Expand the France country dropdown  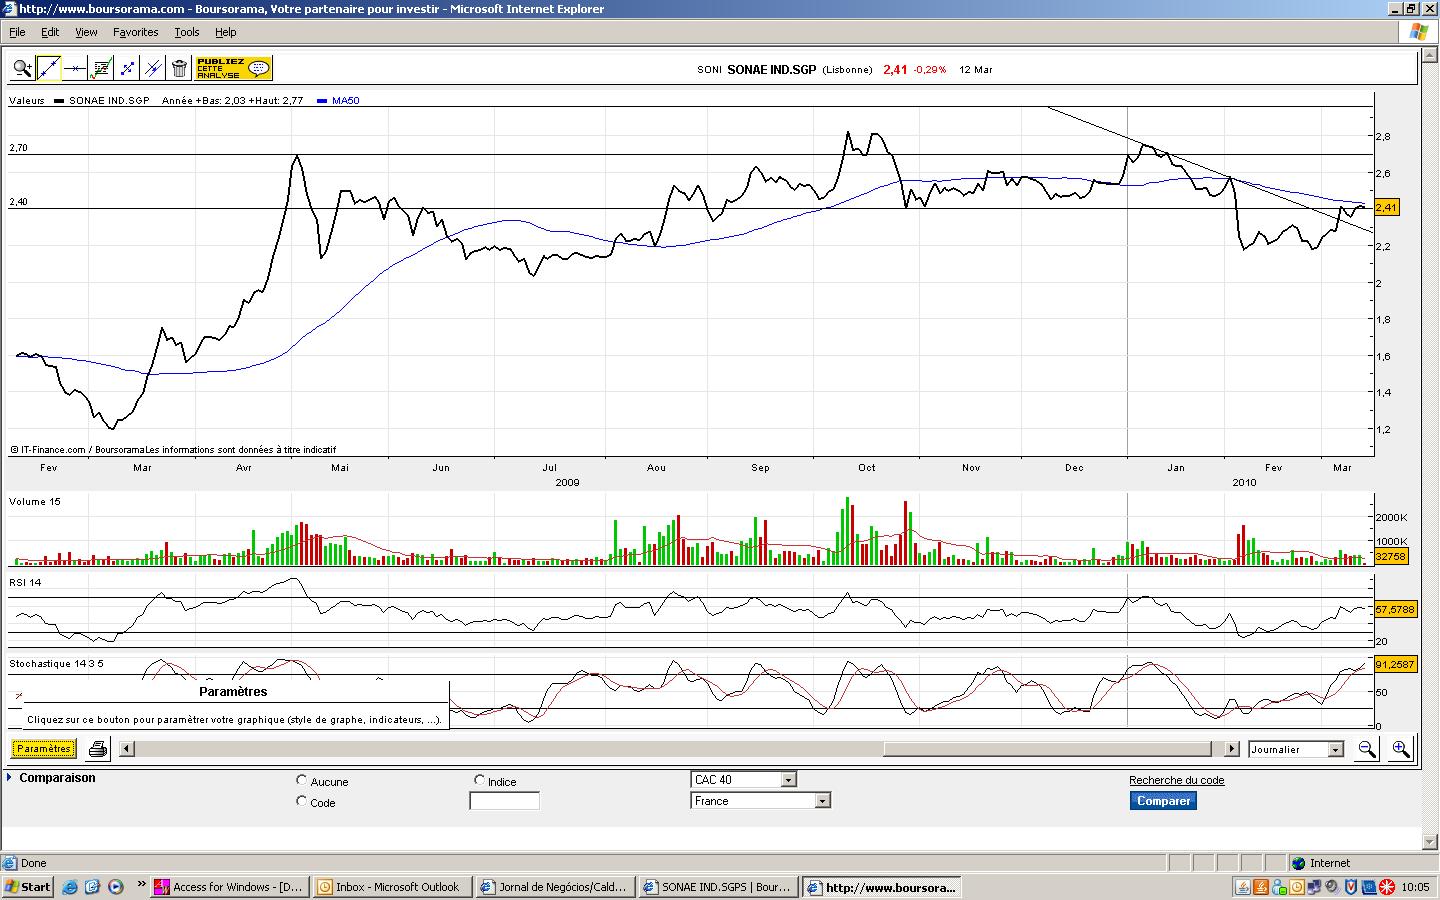(x=822, y=801)
